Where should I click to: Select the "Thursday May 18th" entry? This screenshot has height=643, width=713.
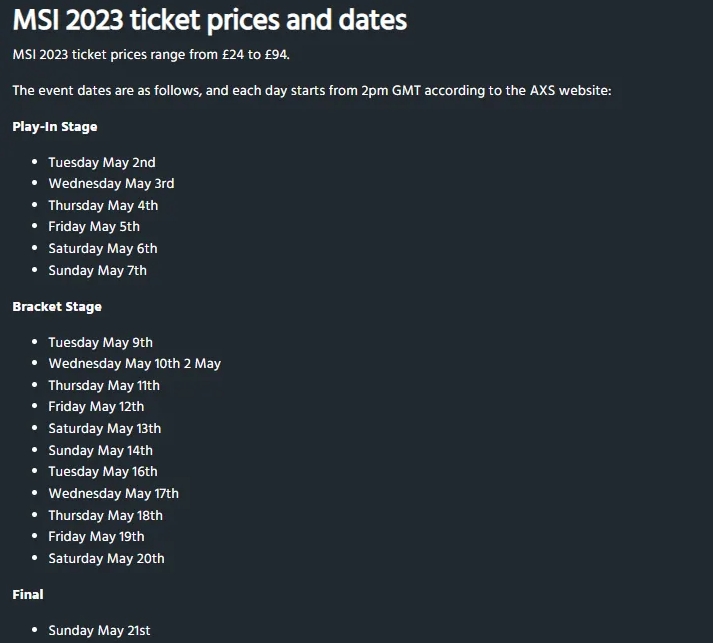(105, 515)
